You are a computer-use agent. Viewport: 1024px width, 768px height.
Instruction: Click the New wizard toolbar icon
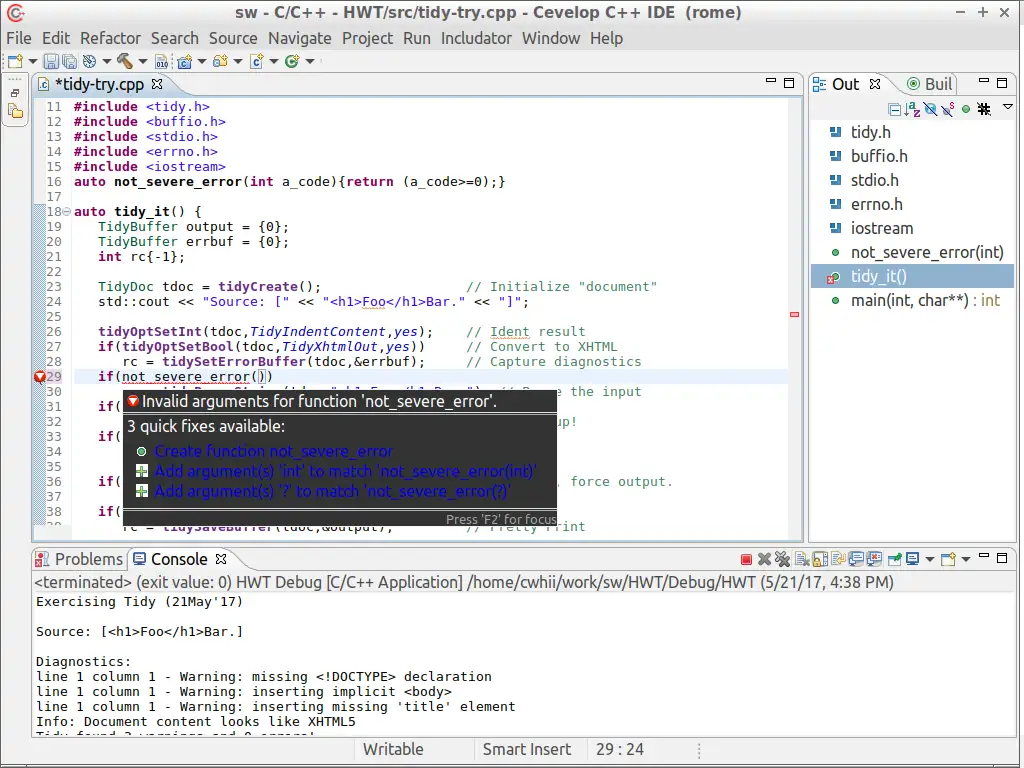point(15,61)
